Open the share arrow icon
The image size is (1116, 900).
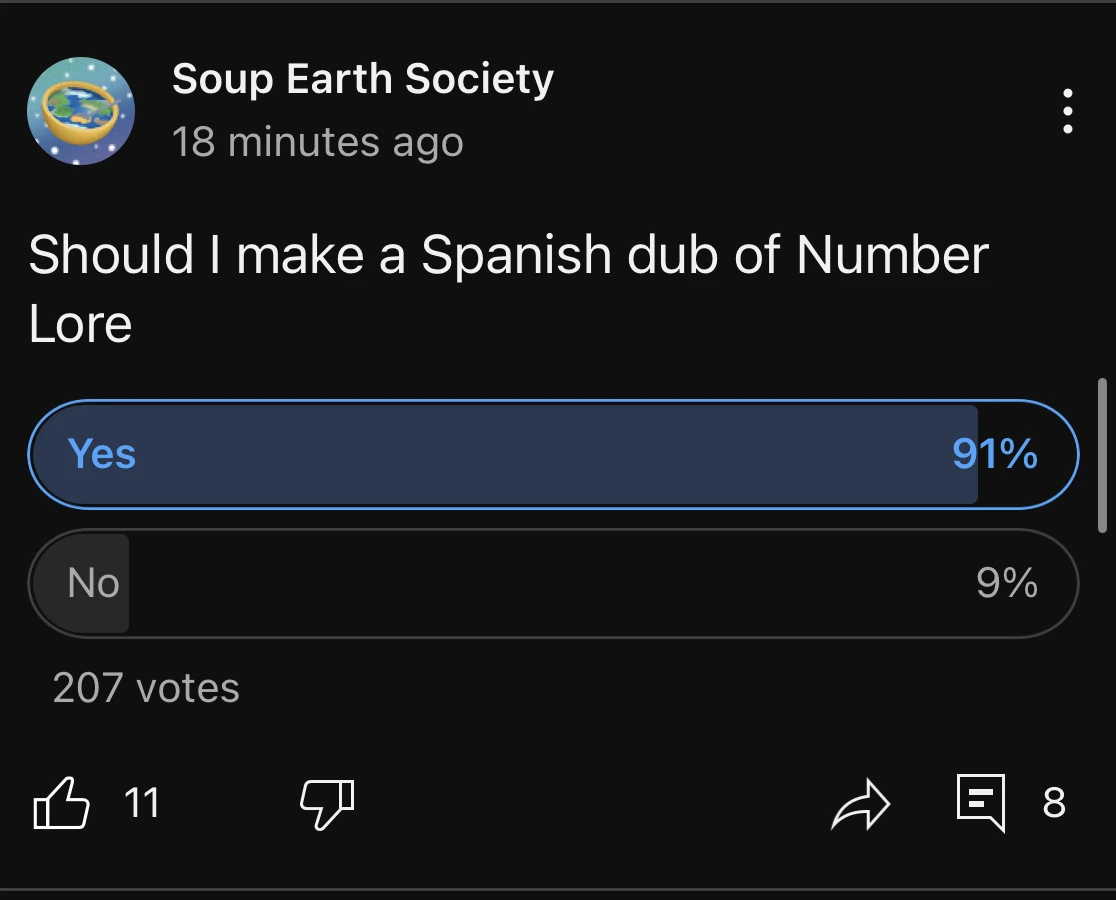point(861,802)
